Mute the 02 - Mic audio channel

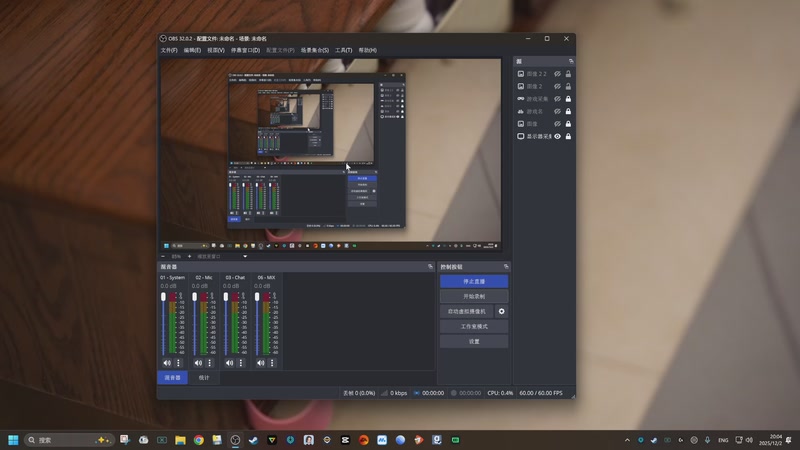pyautogui.click(x=198, y=363)
